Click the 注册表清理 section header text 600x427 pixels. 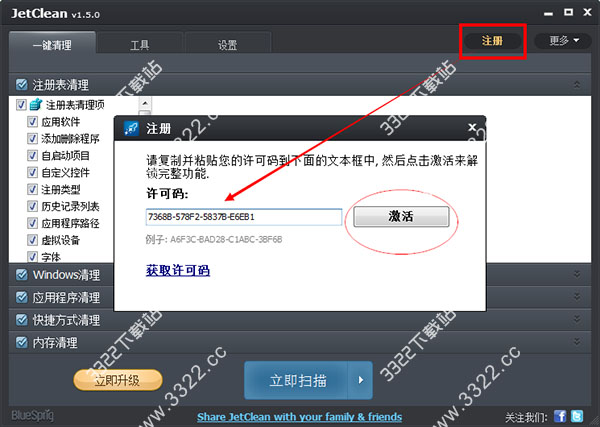click(60, 85)
